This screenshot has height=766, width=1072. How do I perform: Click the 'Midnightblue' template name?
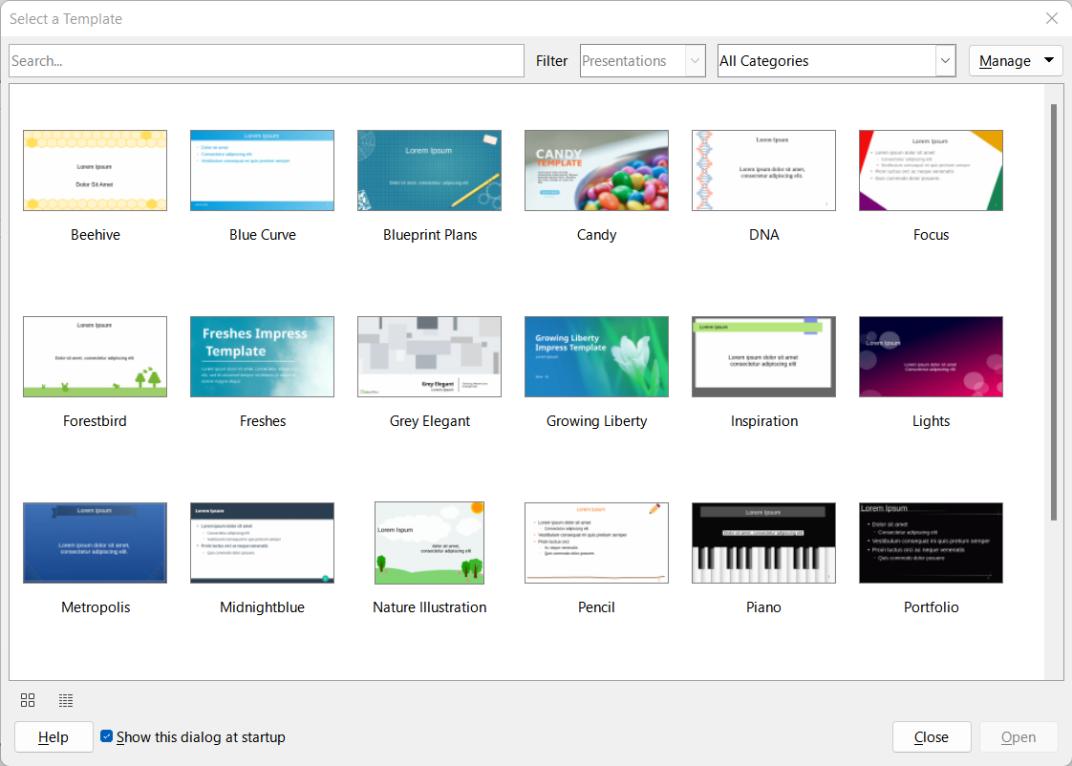click(x=263, y=607)
